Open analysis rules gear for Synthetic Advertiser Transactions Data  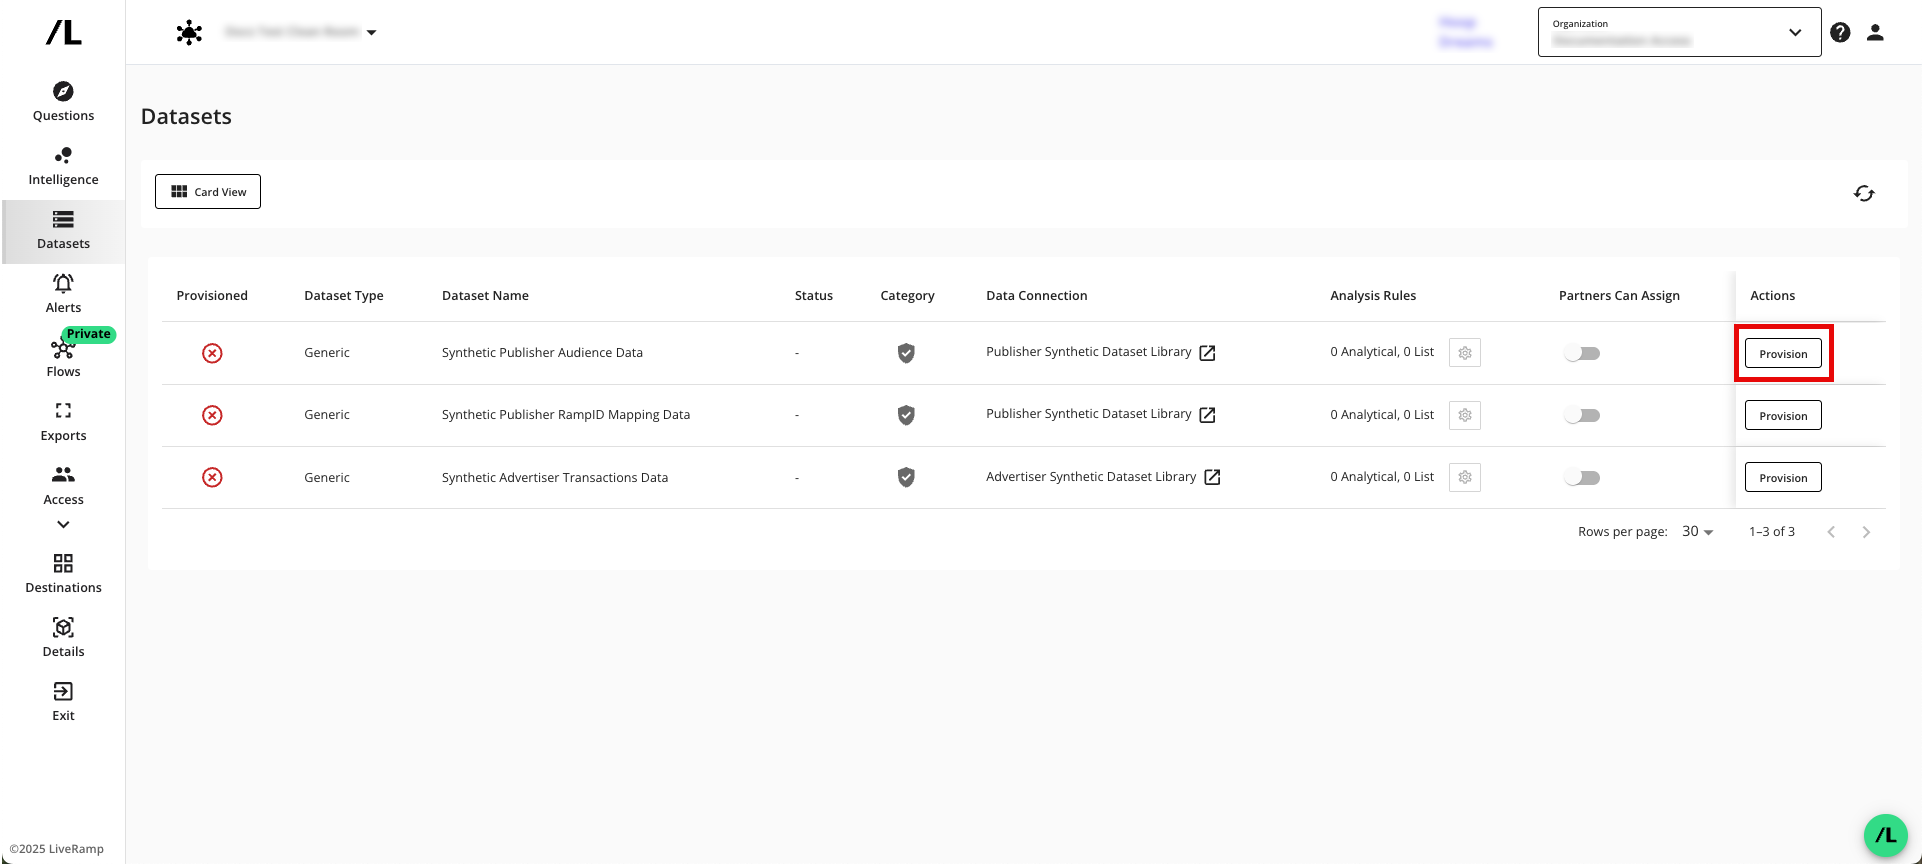(x=1464, y=478)
